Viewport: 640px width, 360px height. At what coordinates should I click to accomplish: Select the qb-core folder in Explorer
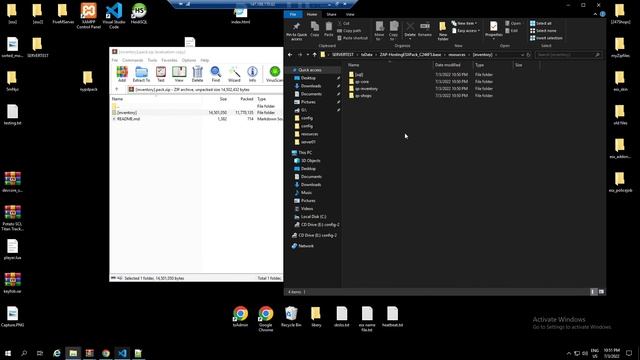[362, 82]
